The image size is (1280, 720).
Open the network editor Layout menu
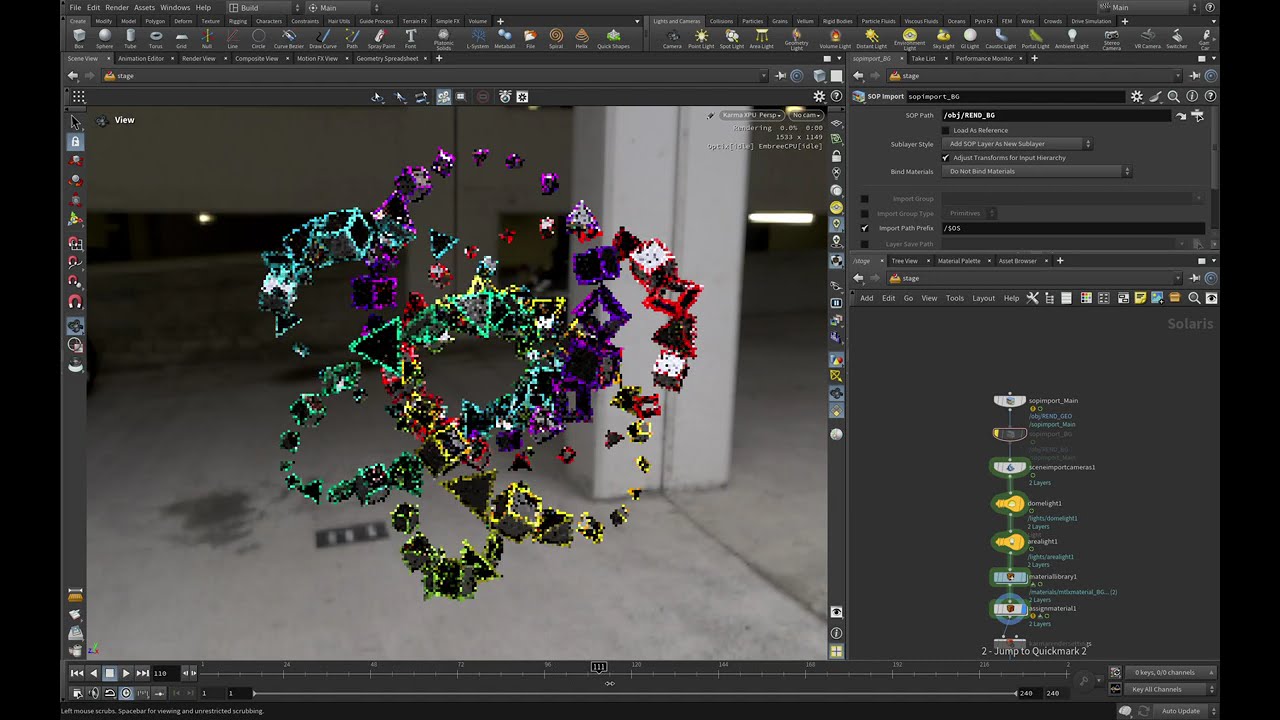pos(984,298)
